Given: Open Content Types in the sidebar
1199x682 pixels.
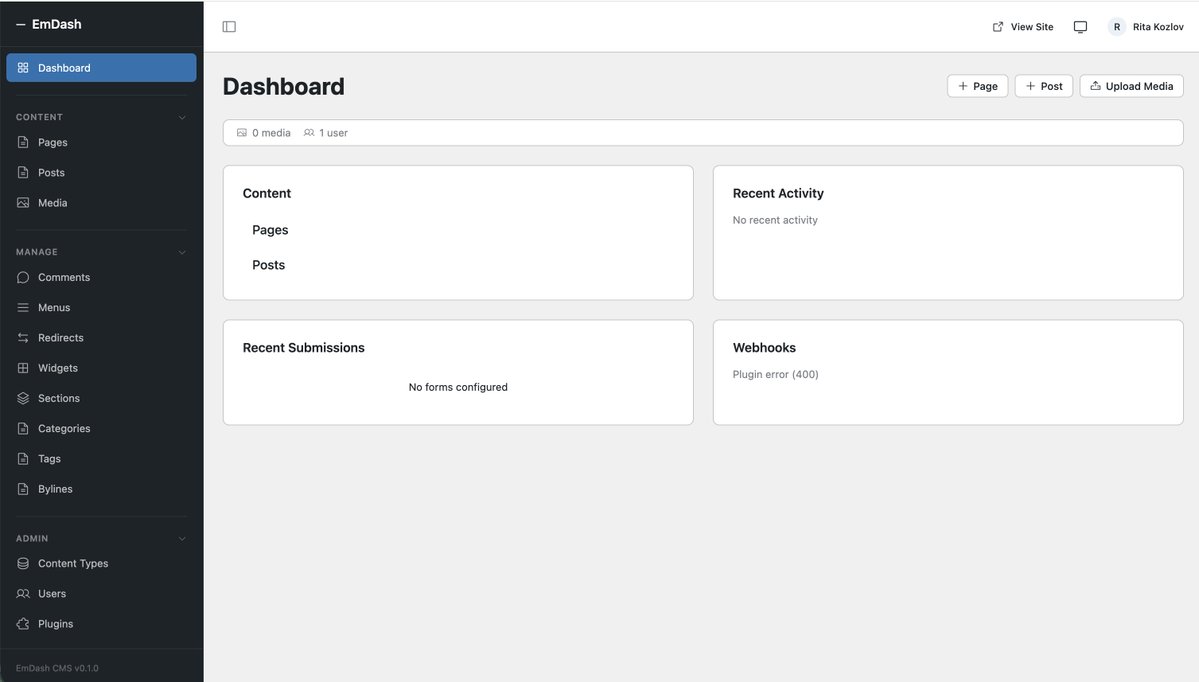Looking at the screenshot, I should pyautogui.click(x=101, y=563).
